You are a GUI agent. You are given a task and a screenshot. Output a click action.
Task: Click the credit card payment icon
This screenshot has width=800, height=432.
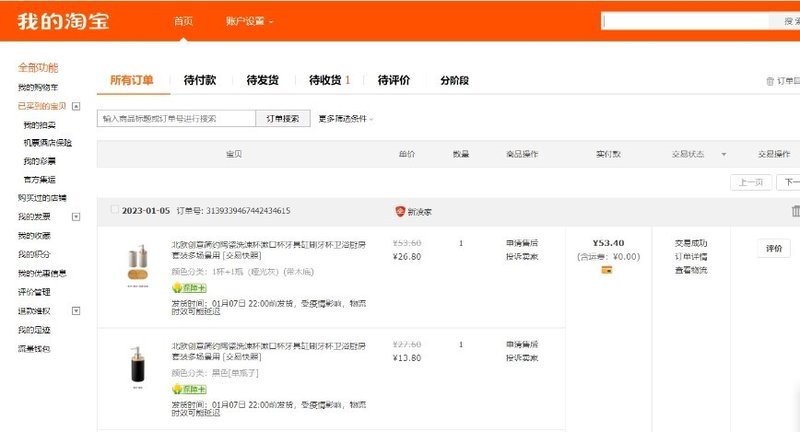(x=606, y=270)
